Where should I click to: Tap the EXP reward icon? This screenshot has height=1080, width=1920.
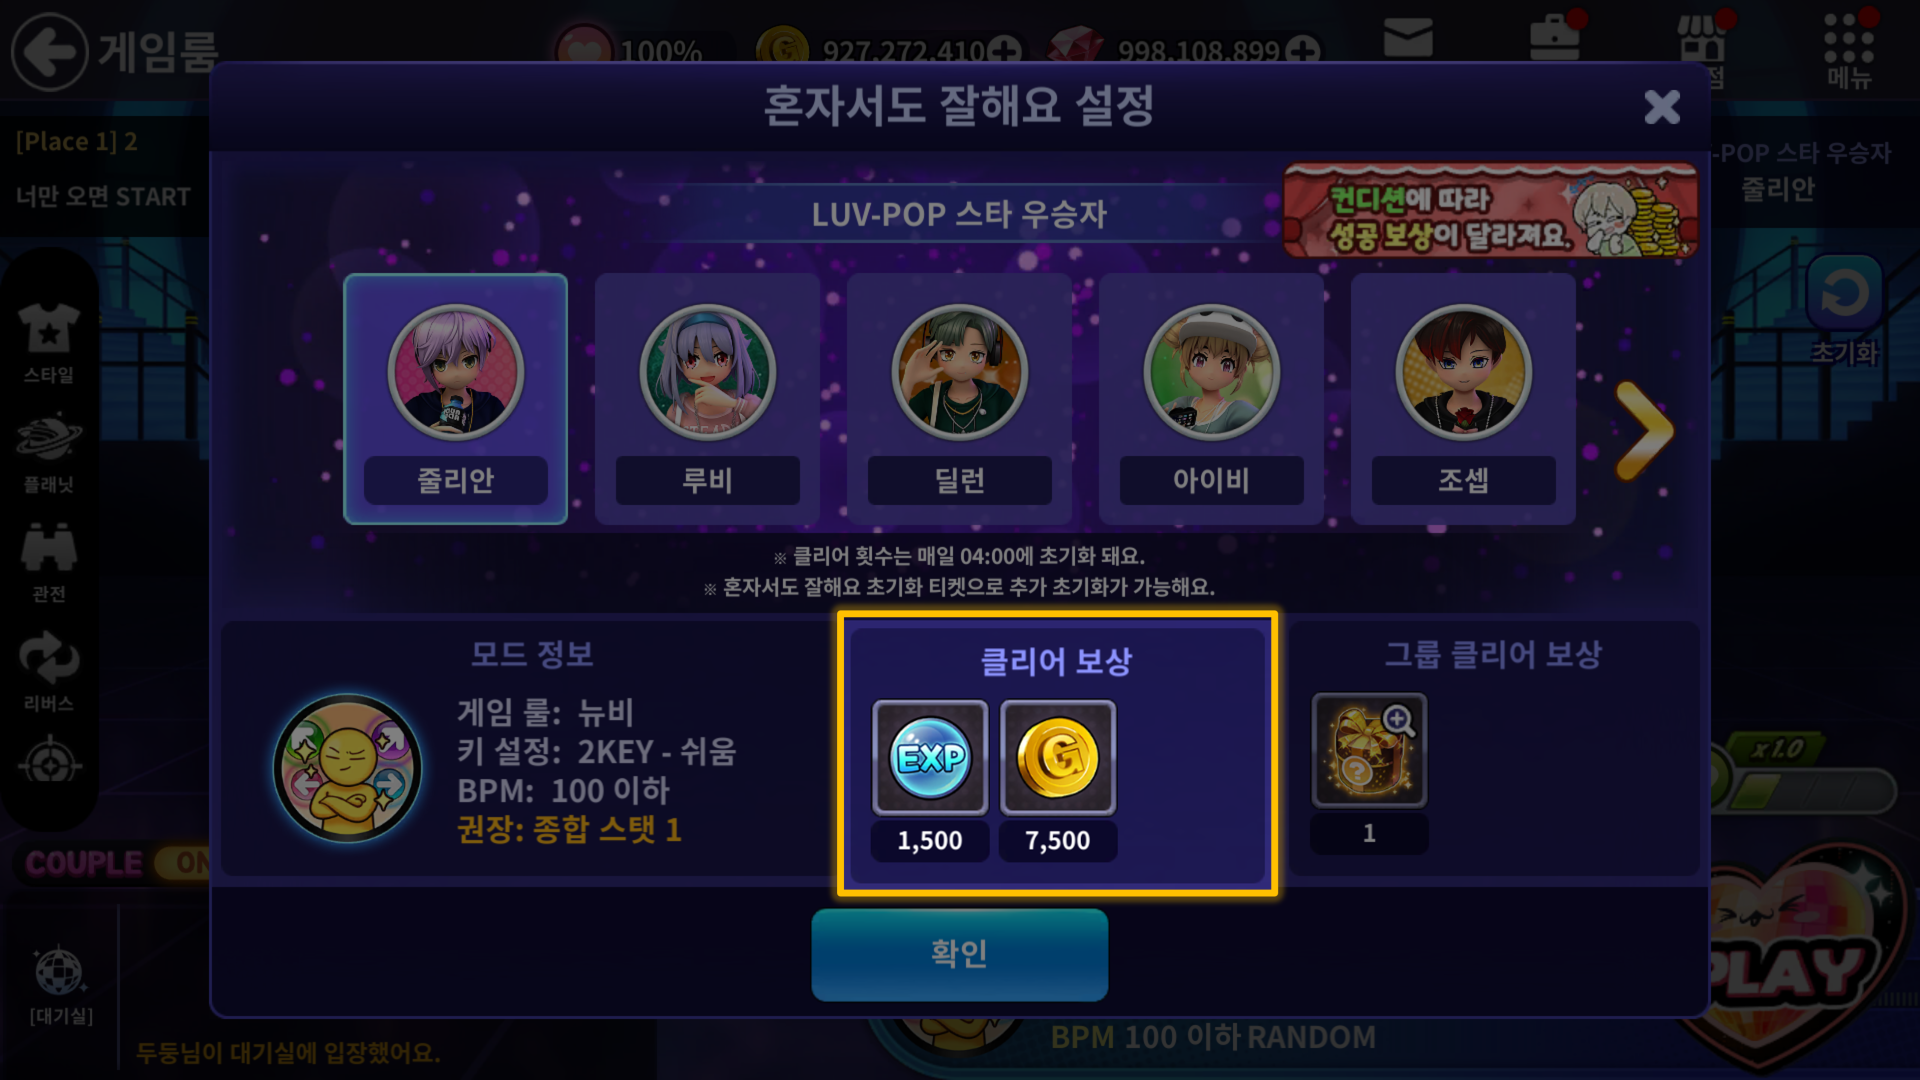click(930, 757)
